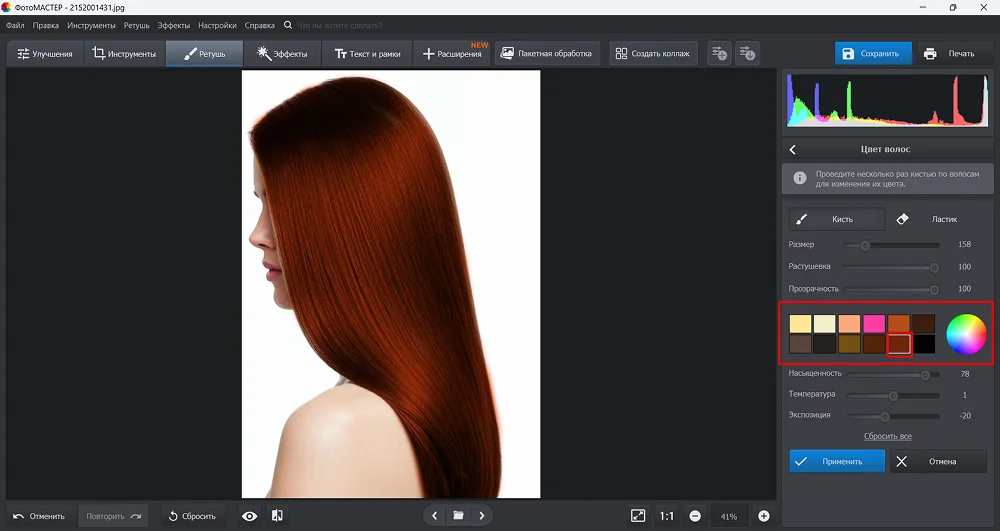
Task: Click the Печать button
Action: click(951, 54)
